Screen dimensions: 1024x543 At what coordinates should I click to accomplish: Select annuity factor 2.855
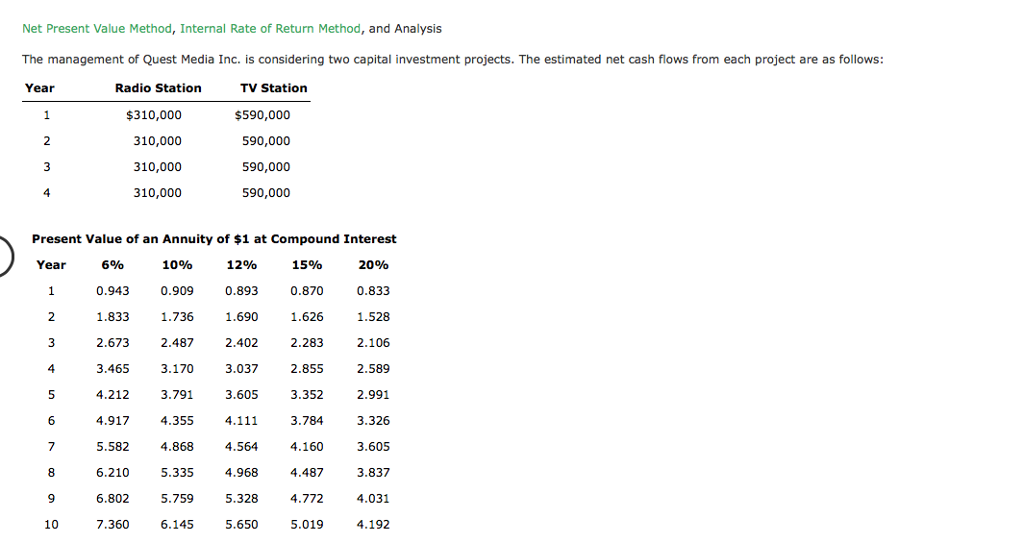point(307,369)
